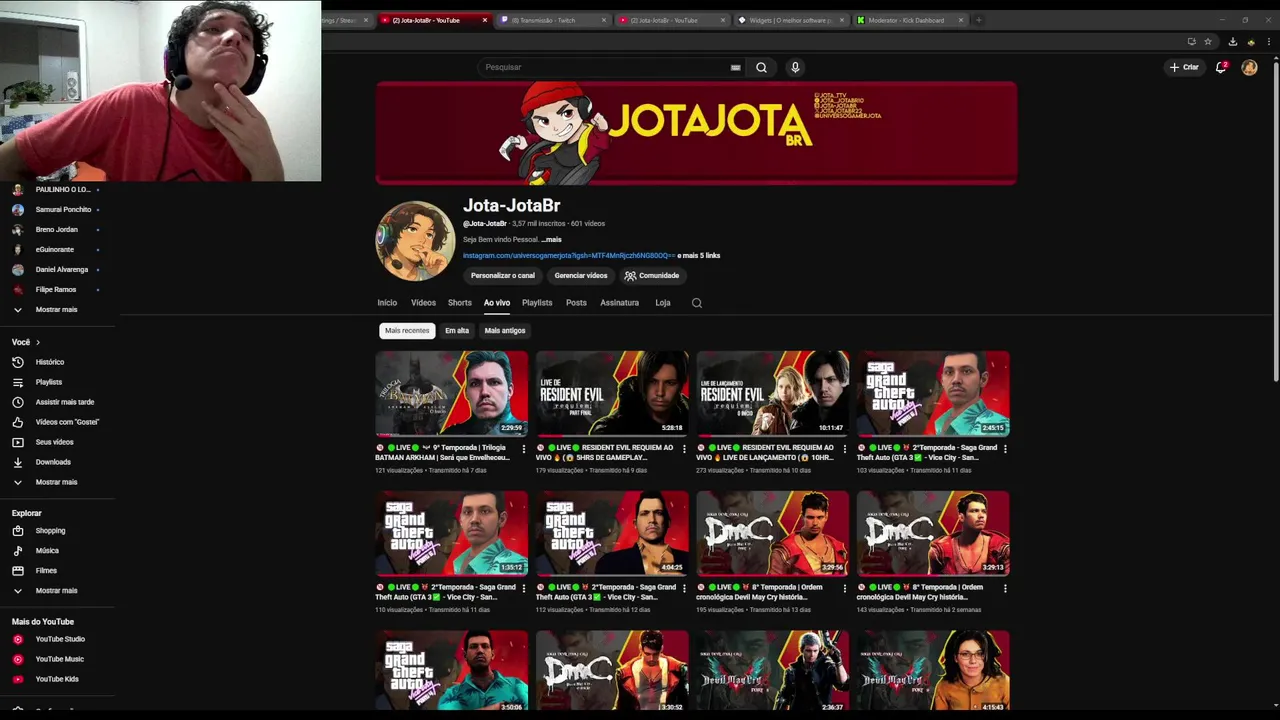Open a new browser tab with plus
The height and width of the screenshot is (720, 1280).
pyautogui.click(x=979, y=20)
